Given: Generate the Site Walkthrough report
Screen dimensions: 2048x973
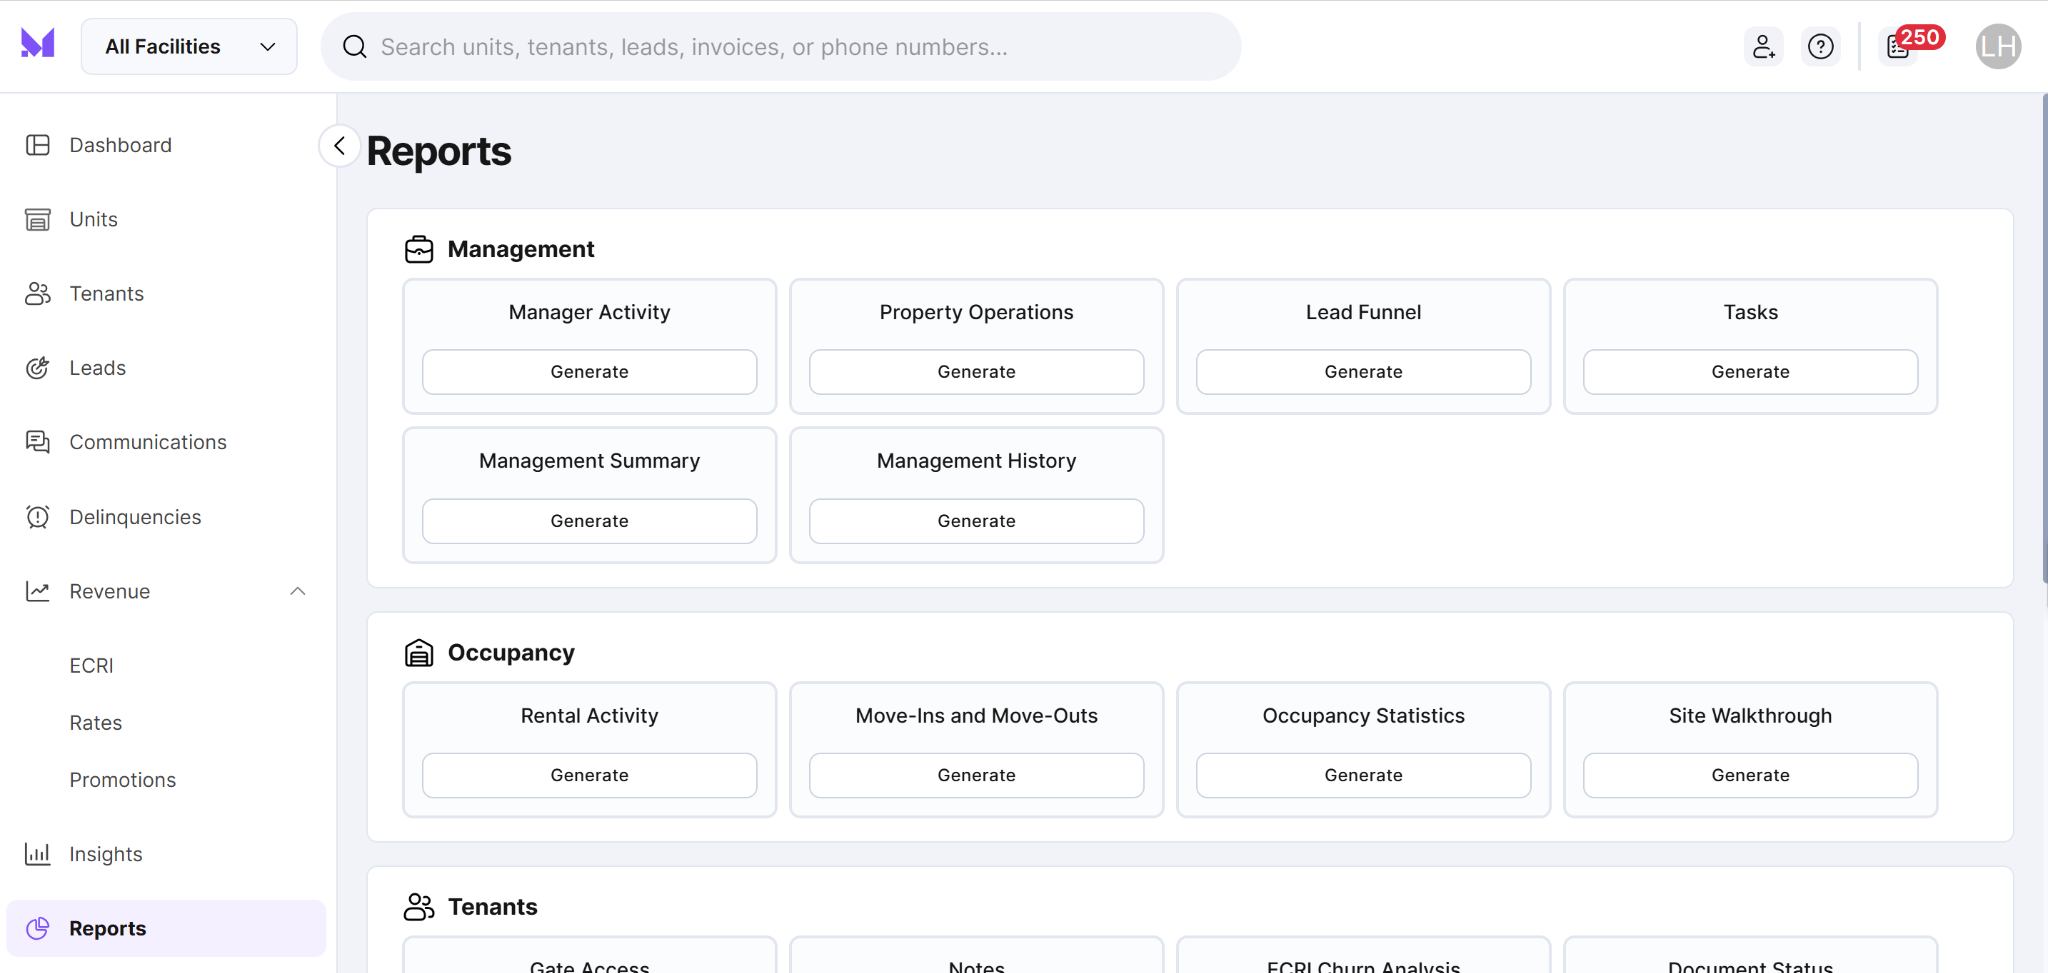Looking at the screenshot, I should tap(1751, 775).
